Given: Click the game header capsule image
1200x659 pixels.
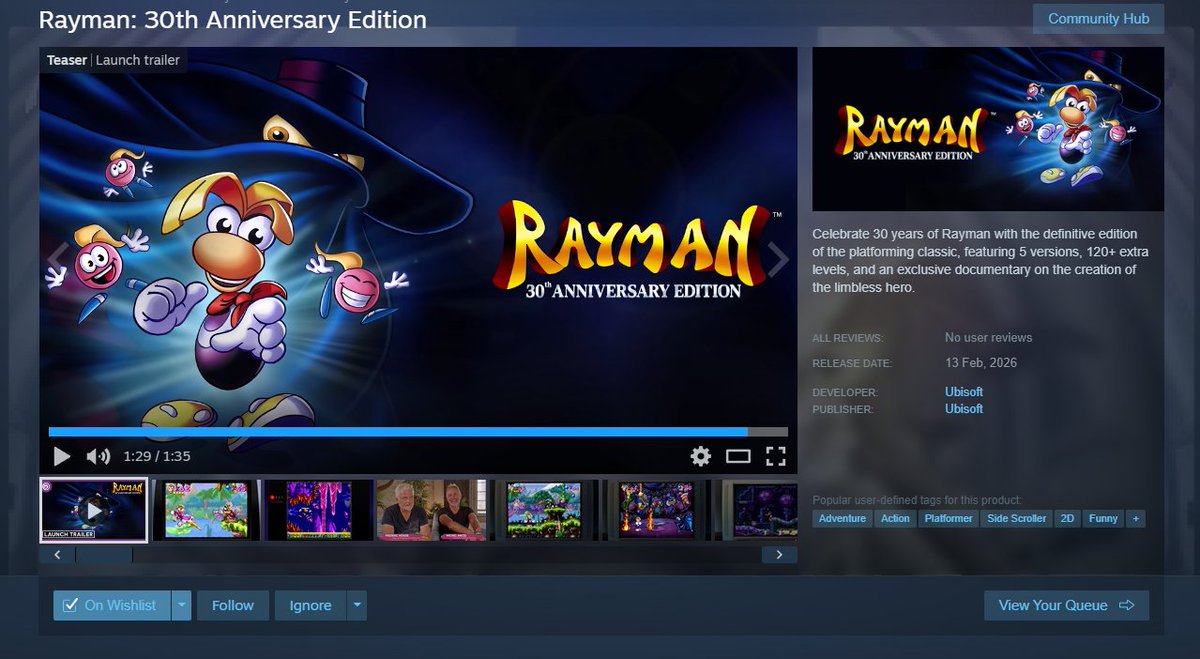Looking at the screenshot, I should 988,129.
